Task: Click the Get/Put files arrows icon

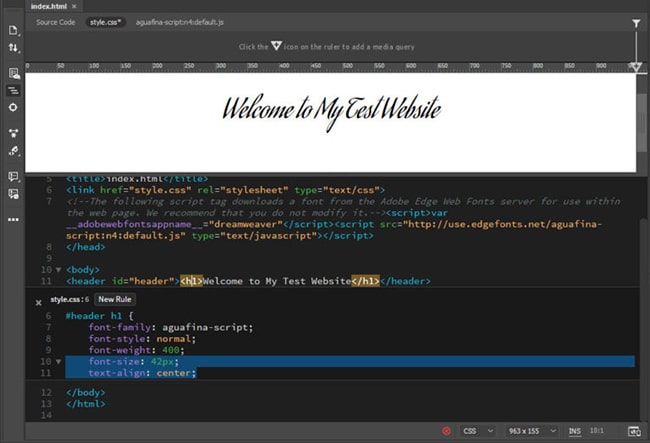Action: 13,47
